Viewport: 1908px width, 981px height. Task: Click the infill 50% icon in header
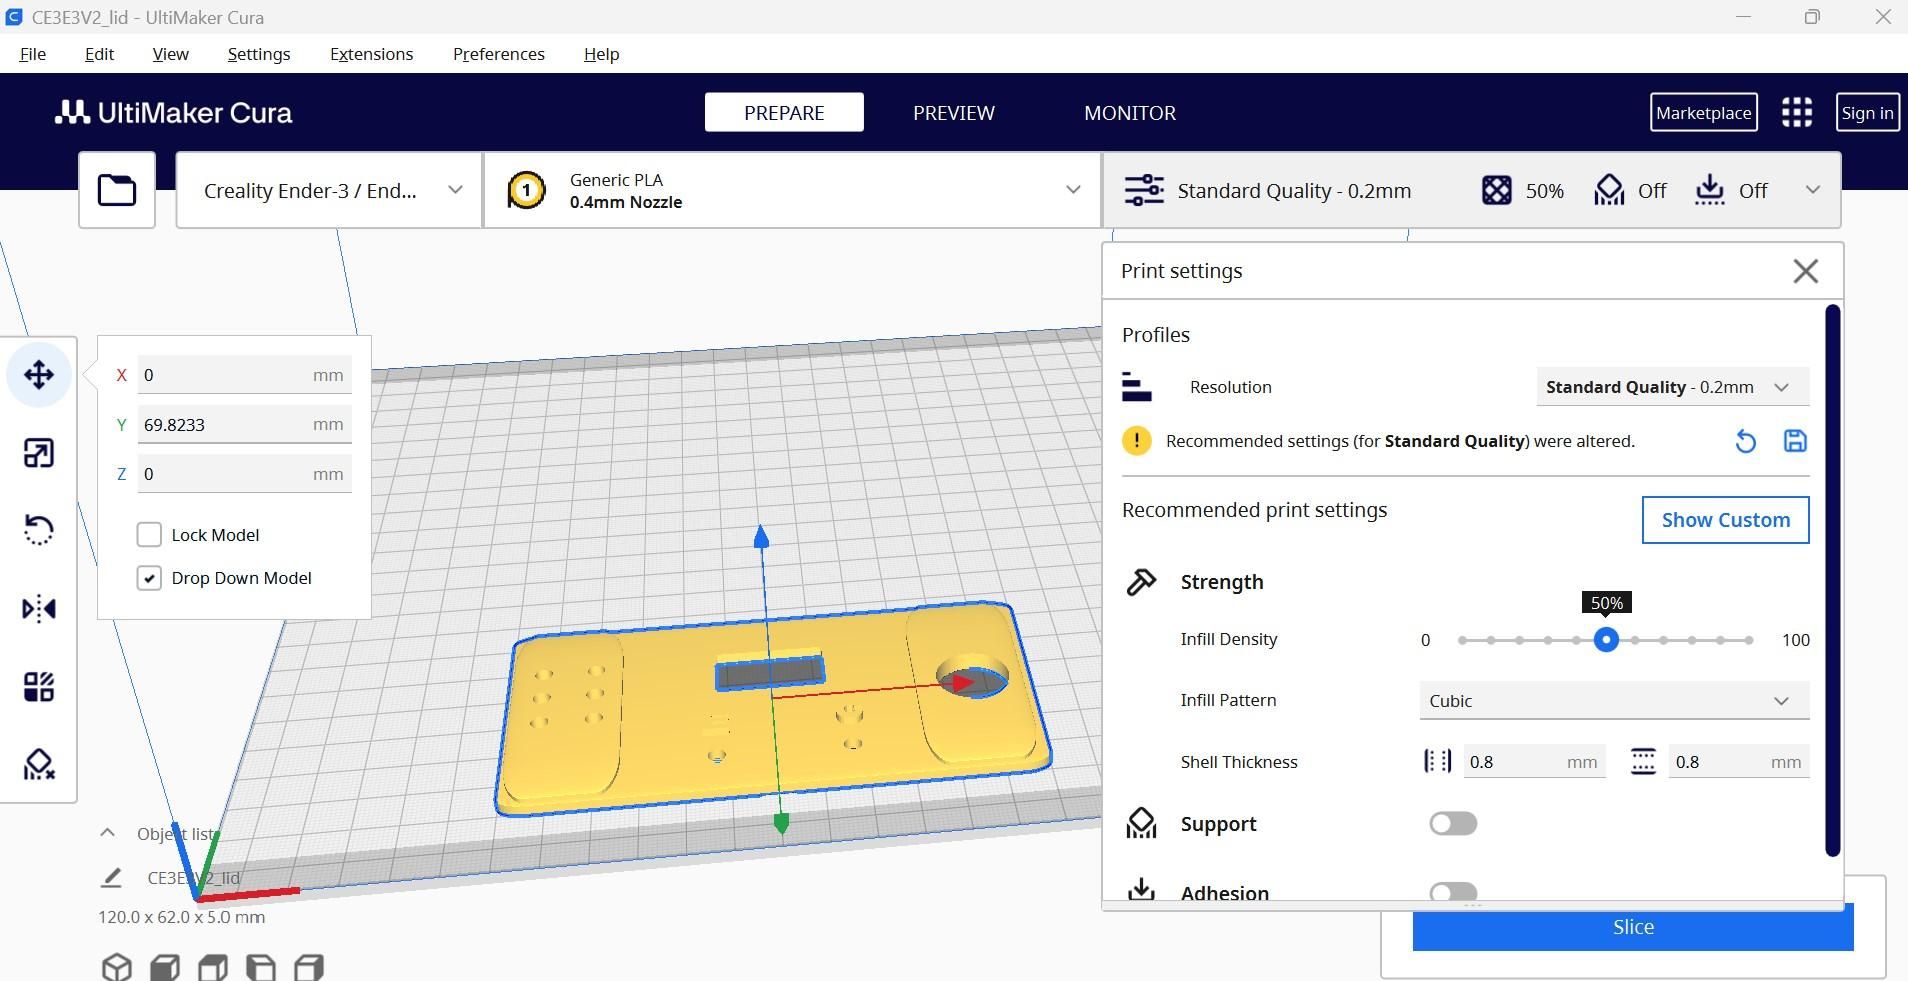tap(1496, 190)
